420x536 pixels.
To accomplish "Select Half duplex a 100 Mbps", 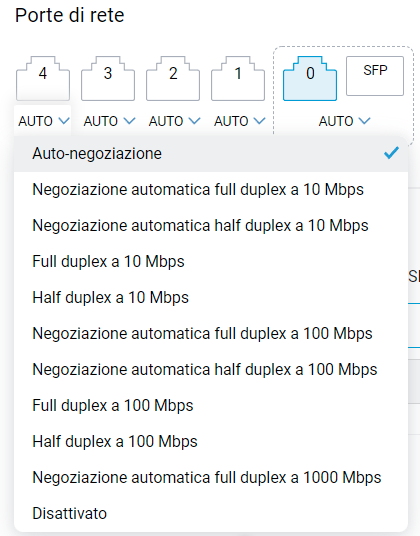I will 211,442.
